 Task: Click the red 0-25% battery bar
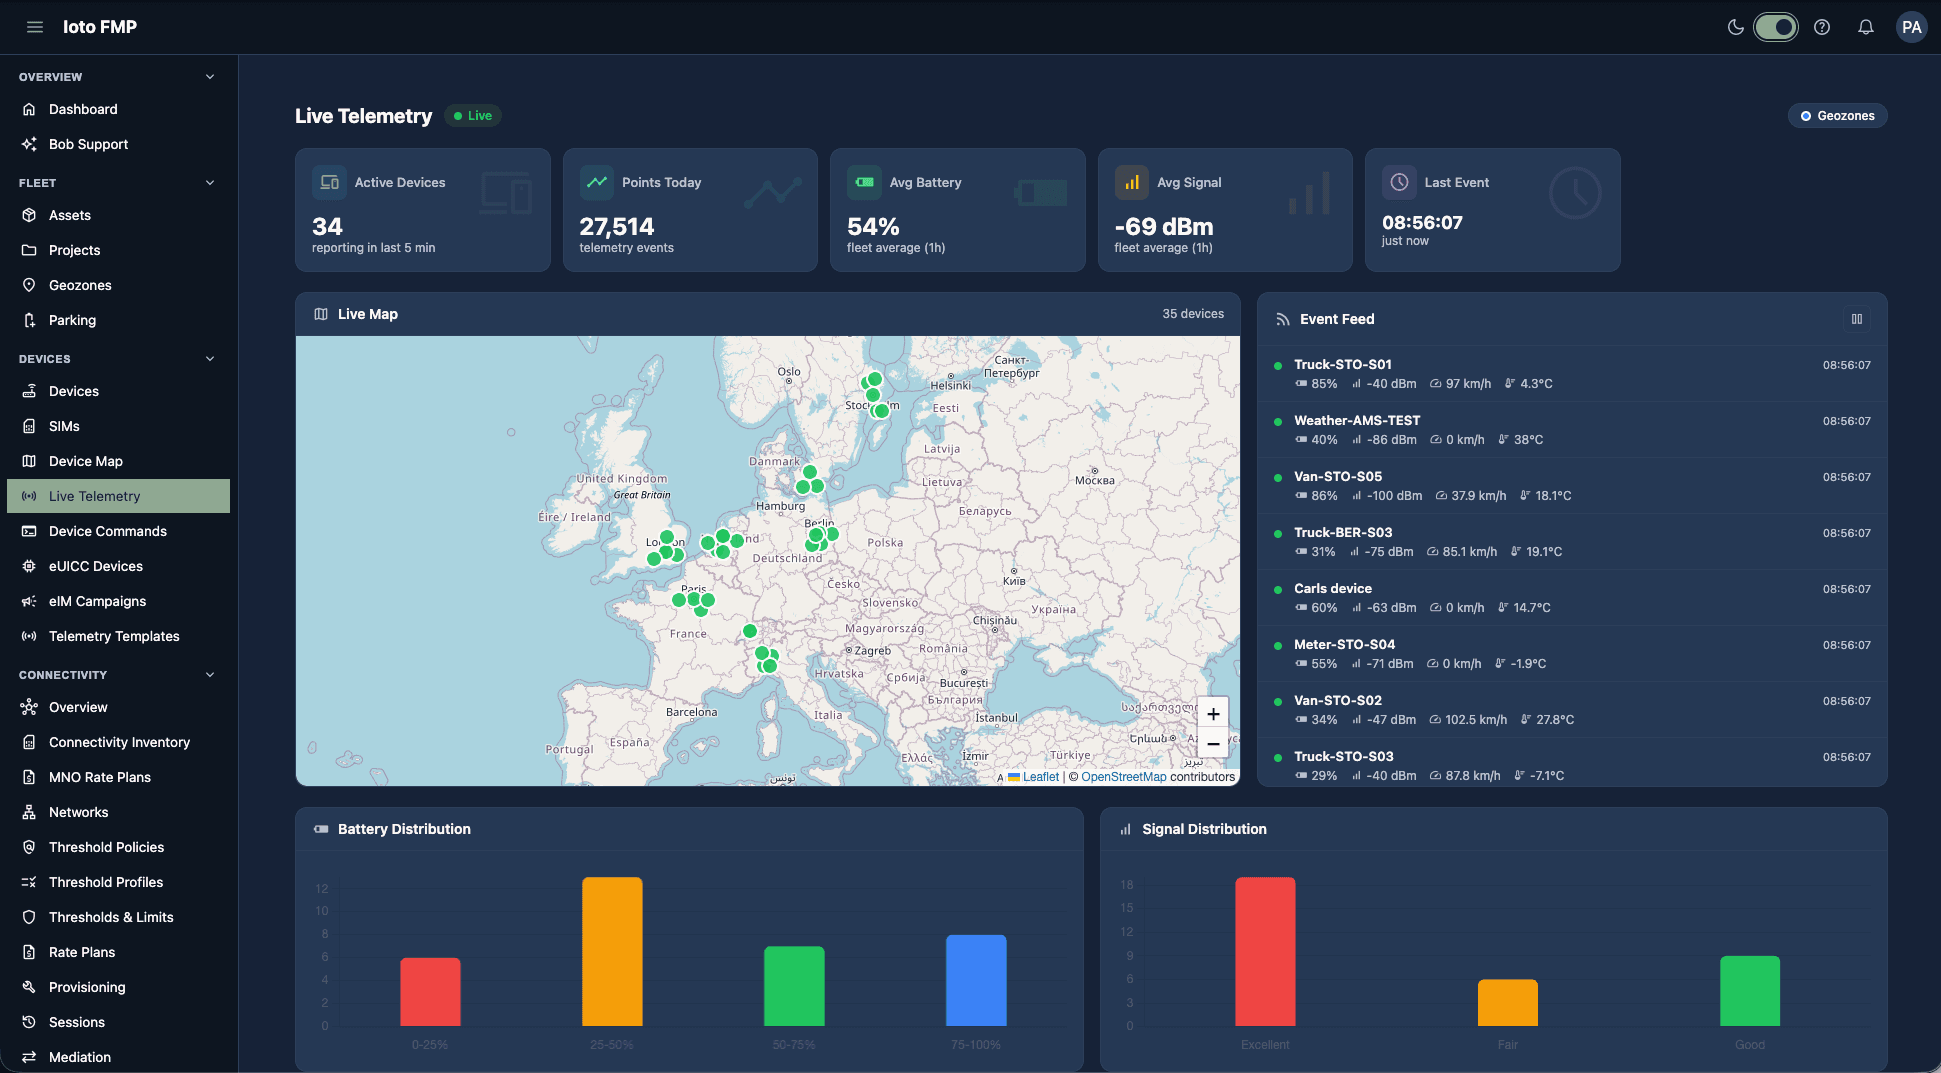coord(430,992)
